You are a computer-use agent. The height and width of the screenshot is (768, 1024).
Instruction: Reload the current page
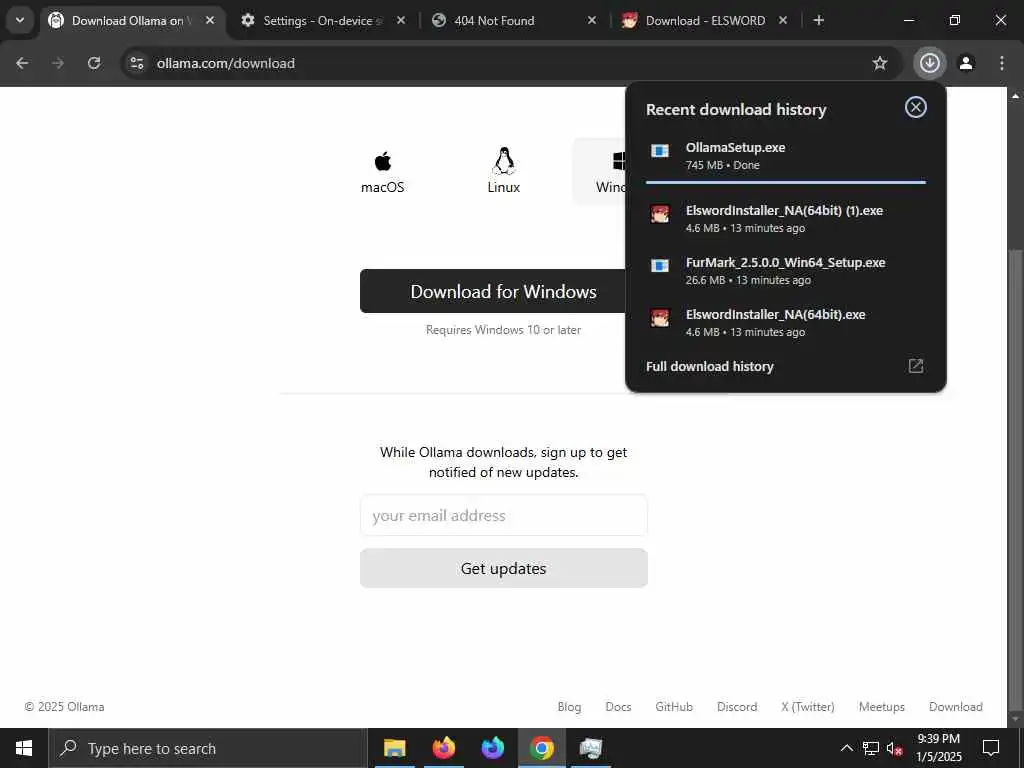(x=94, y=63)
